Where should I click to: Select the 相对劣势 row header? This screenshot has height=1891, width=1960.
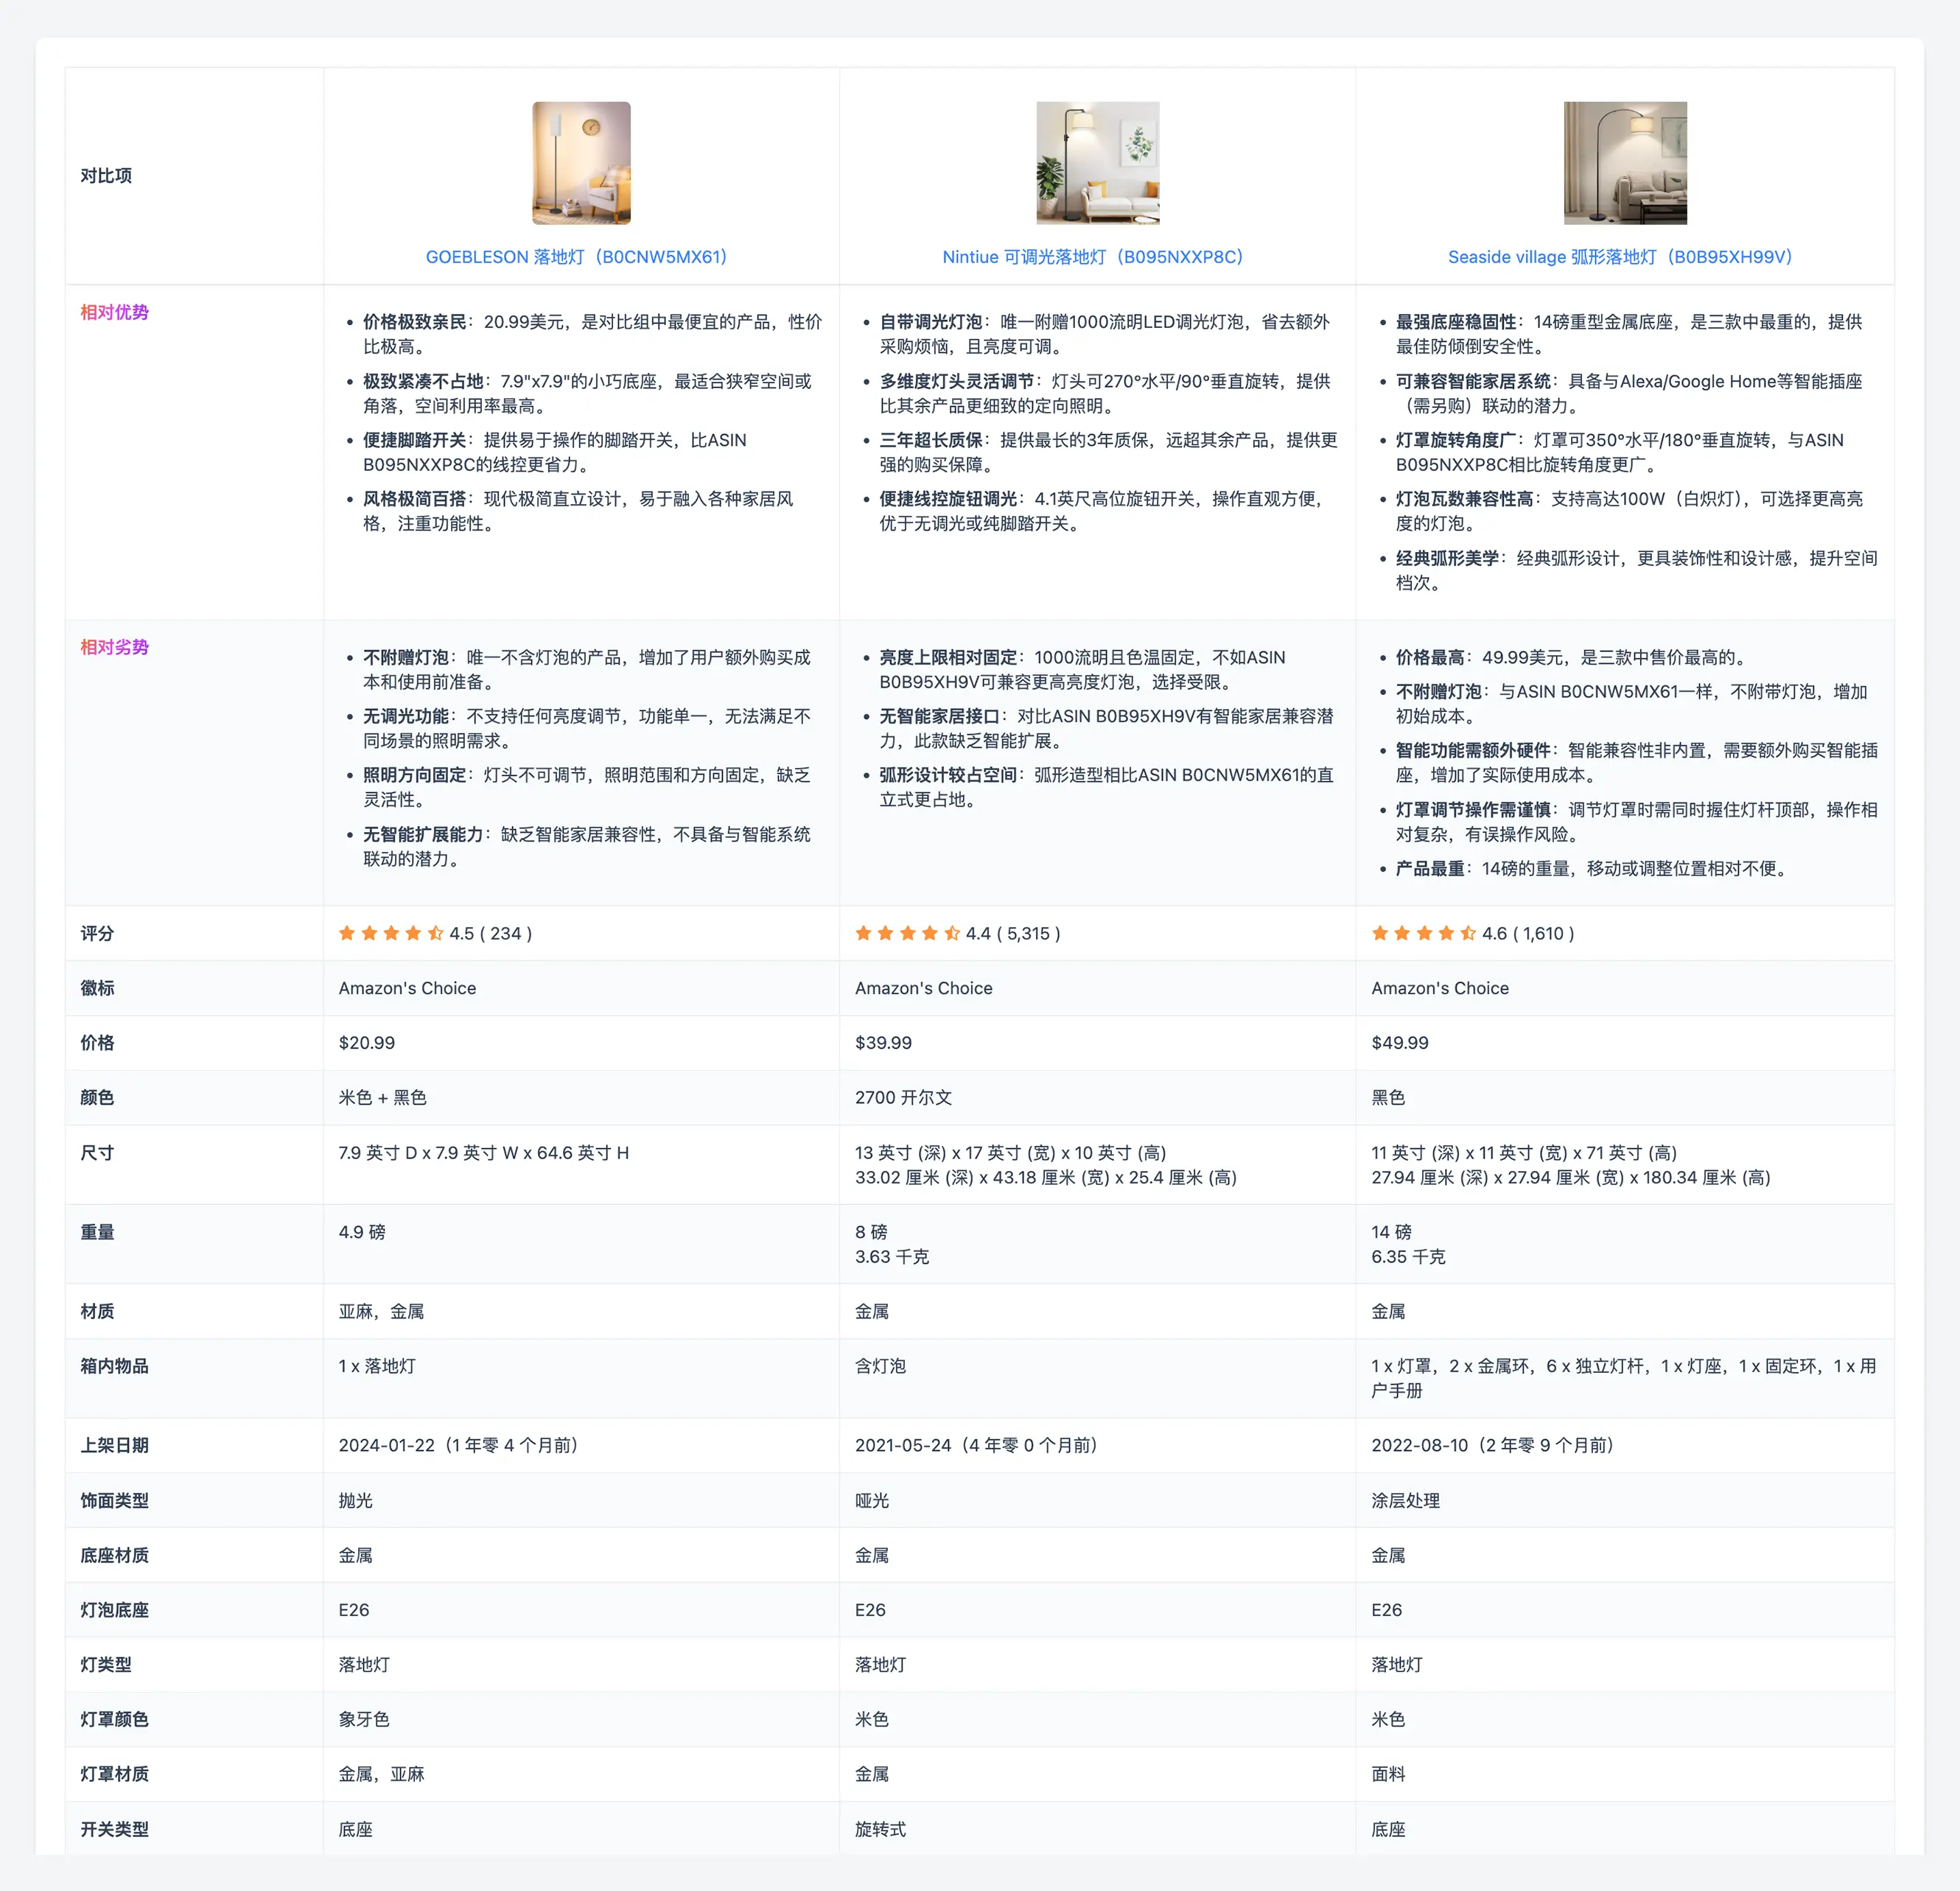114,647
